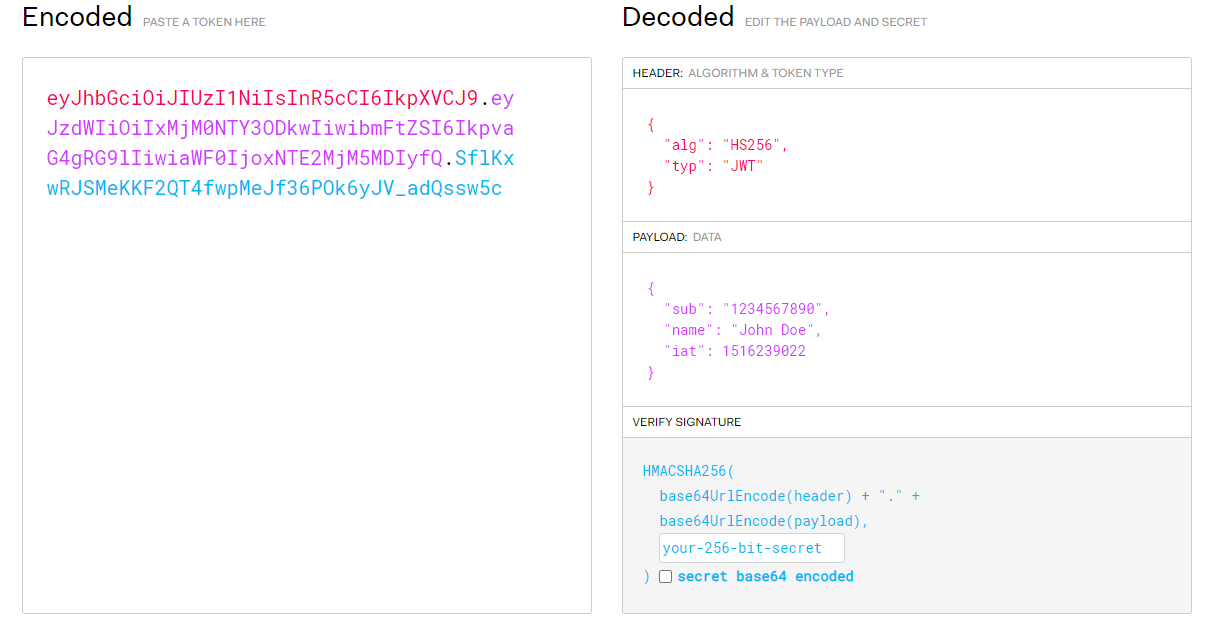
Task: Select the HEADER: ALGORITHM & TOKEN TYPE section title
Action: (737, 73)
